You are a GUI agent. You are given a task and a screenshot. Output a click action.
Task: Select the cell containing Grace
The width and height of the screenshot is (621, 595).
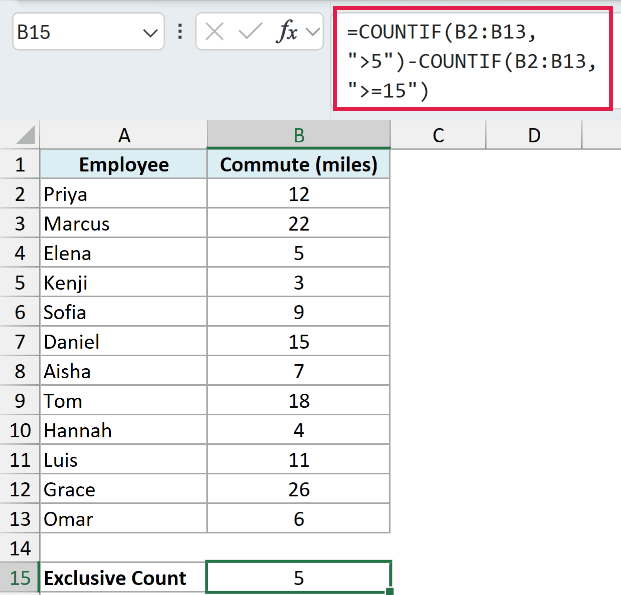[x=124, y=489]
